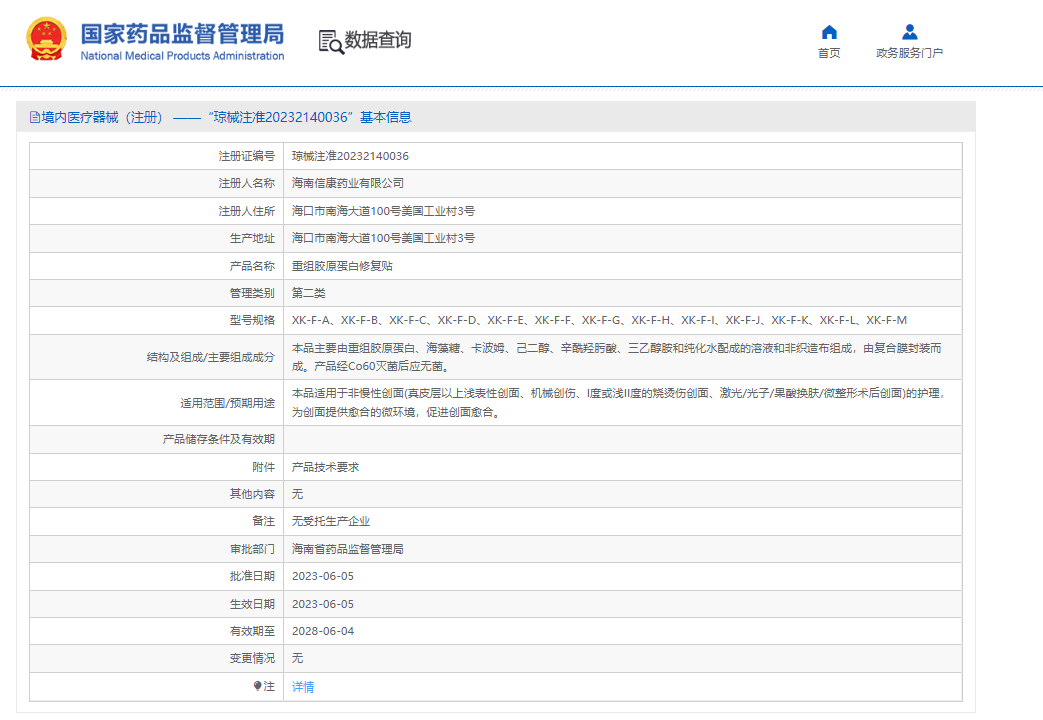Click the empty 产品储存条件及有效期 value cell
Image resolution: width=1043 pixels, height=720 pixels.
pos(623,439)
